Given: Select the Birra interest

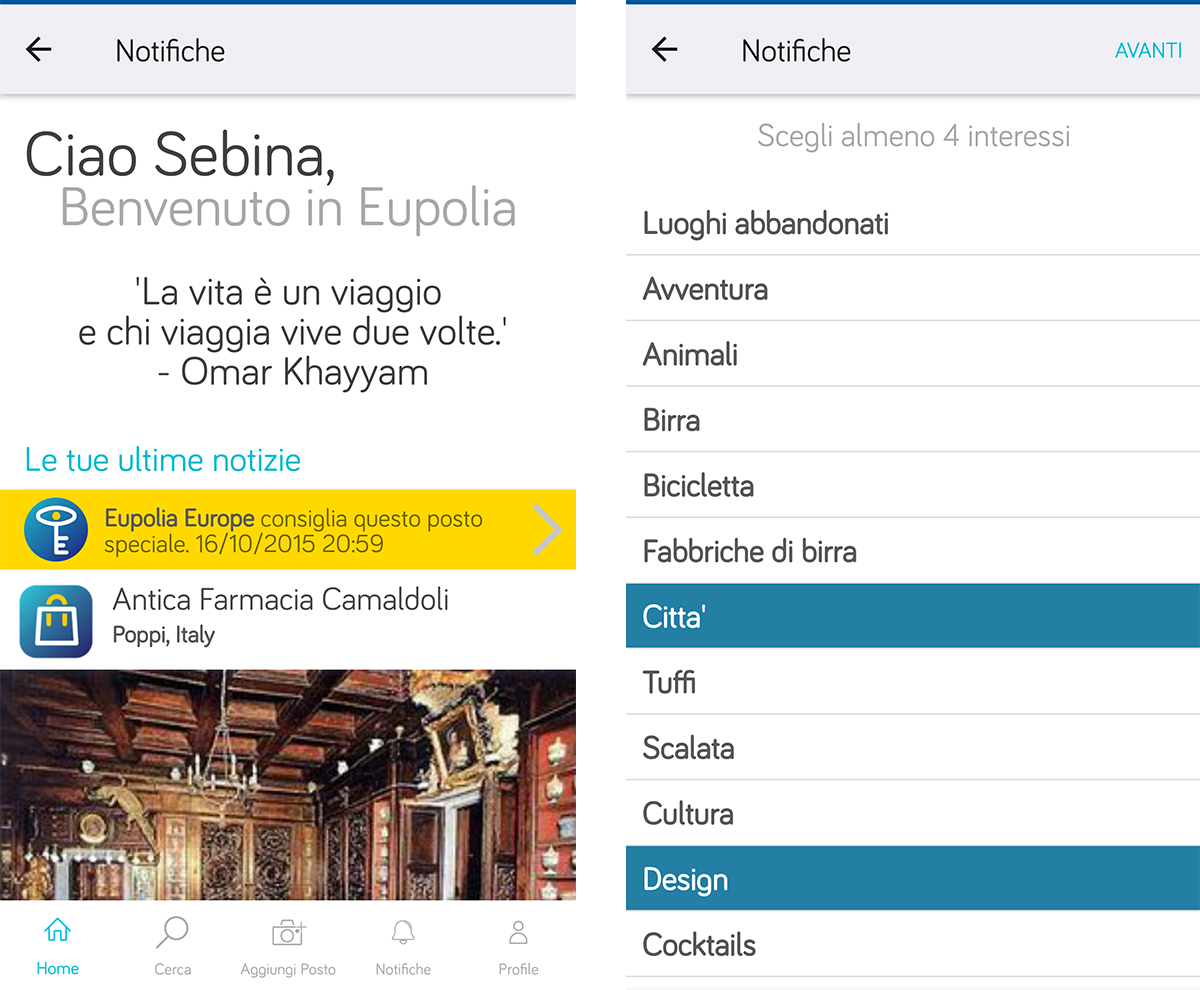Looking at the screenshot, I should pyautogui.click(x=912, y=420).
